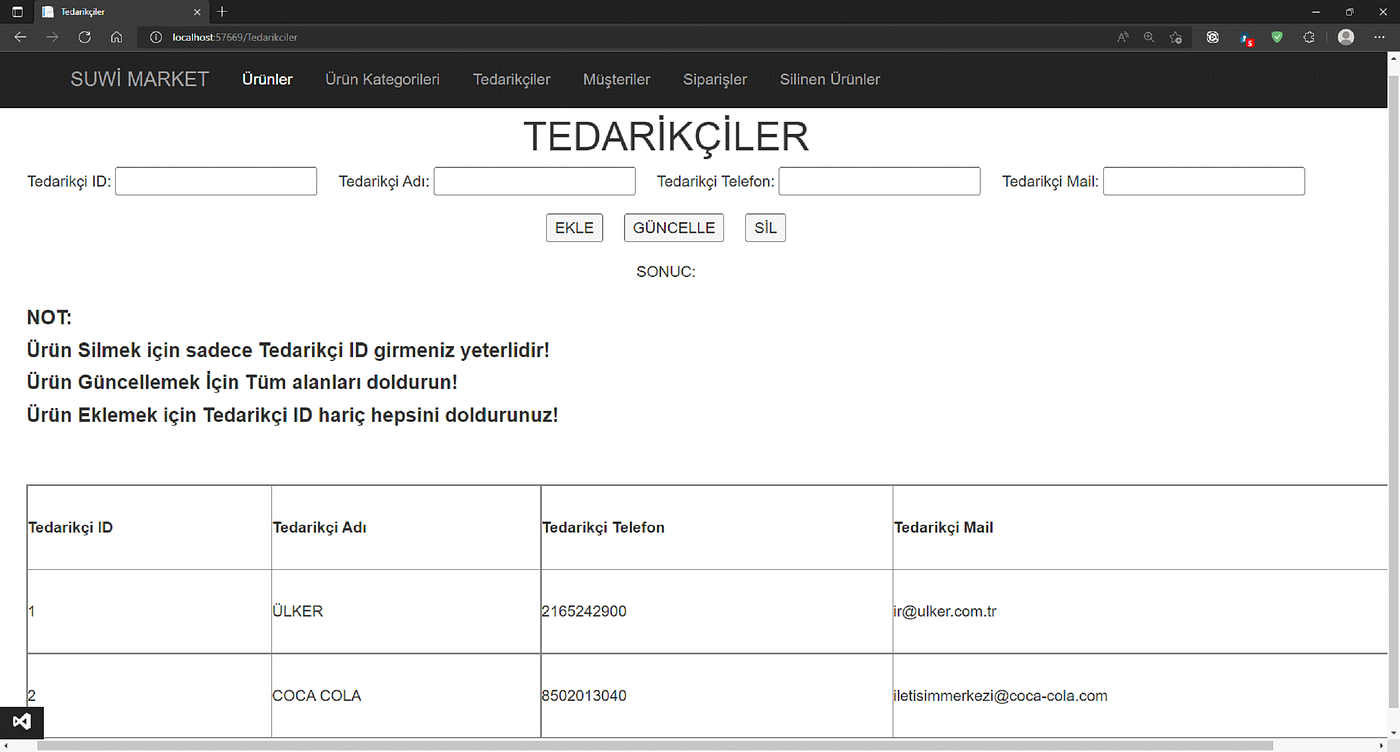The height and width of the screenshot is (752, 1400).
Task: Open the Silinen Ürünler menu item
Action: (830, 79)
